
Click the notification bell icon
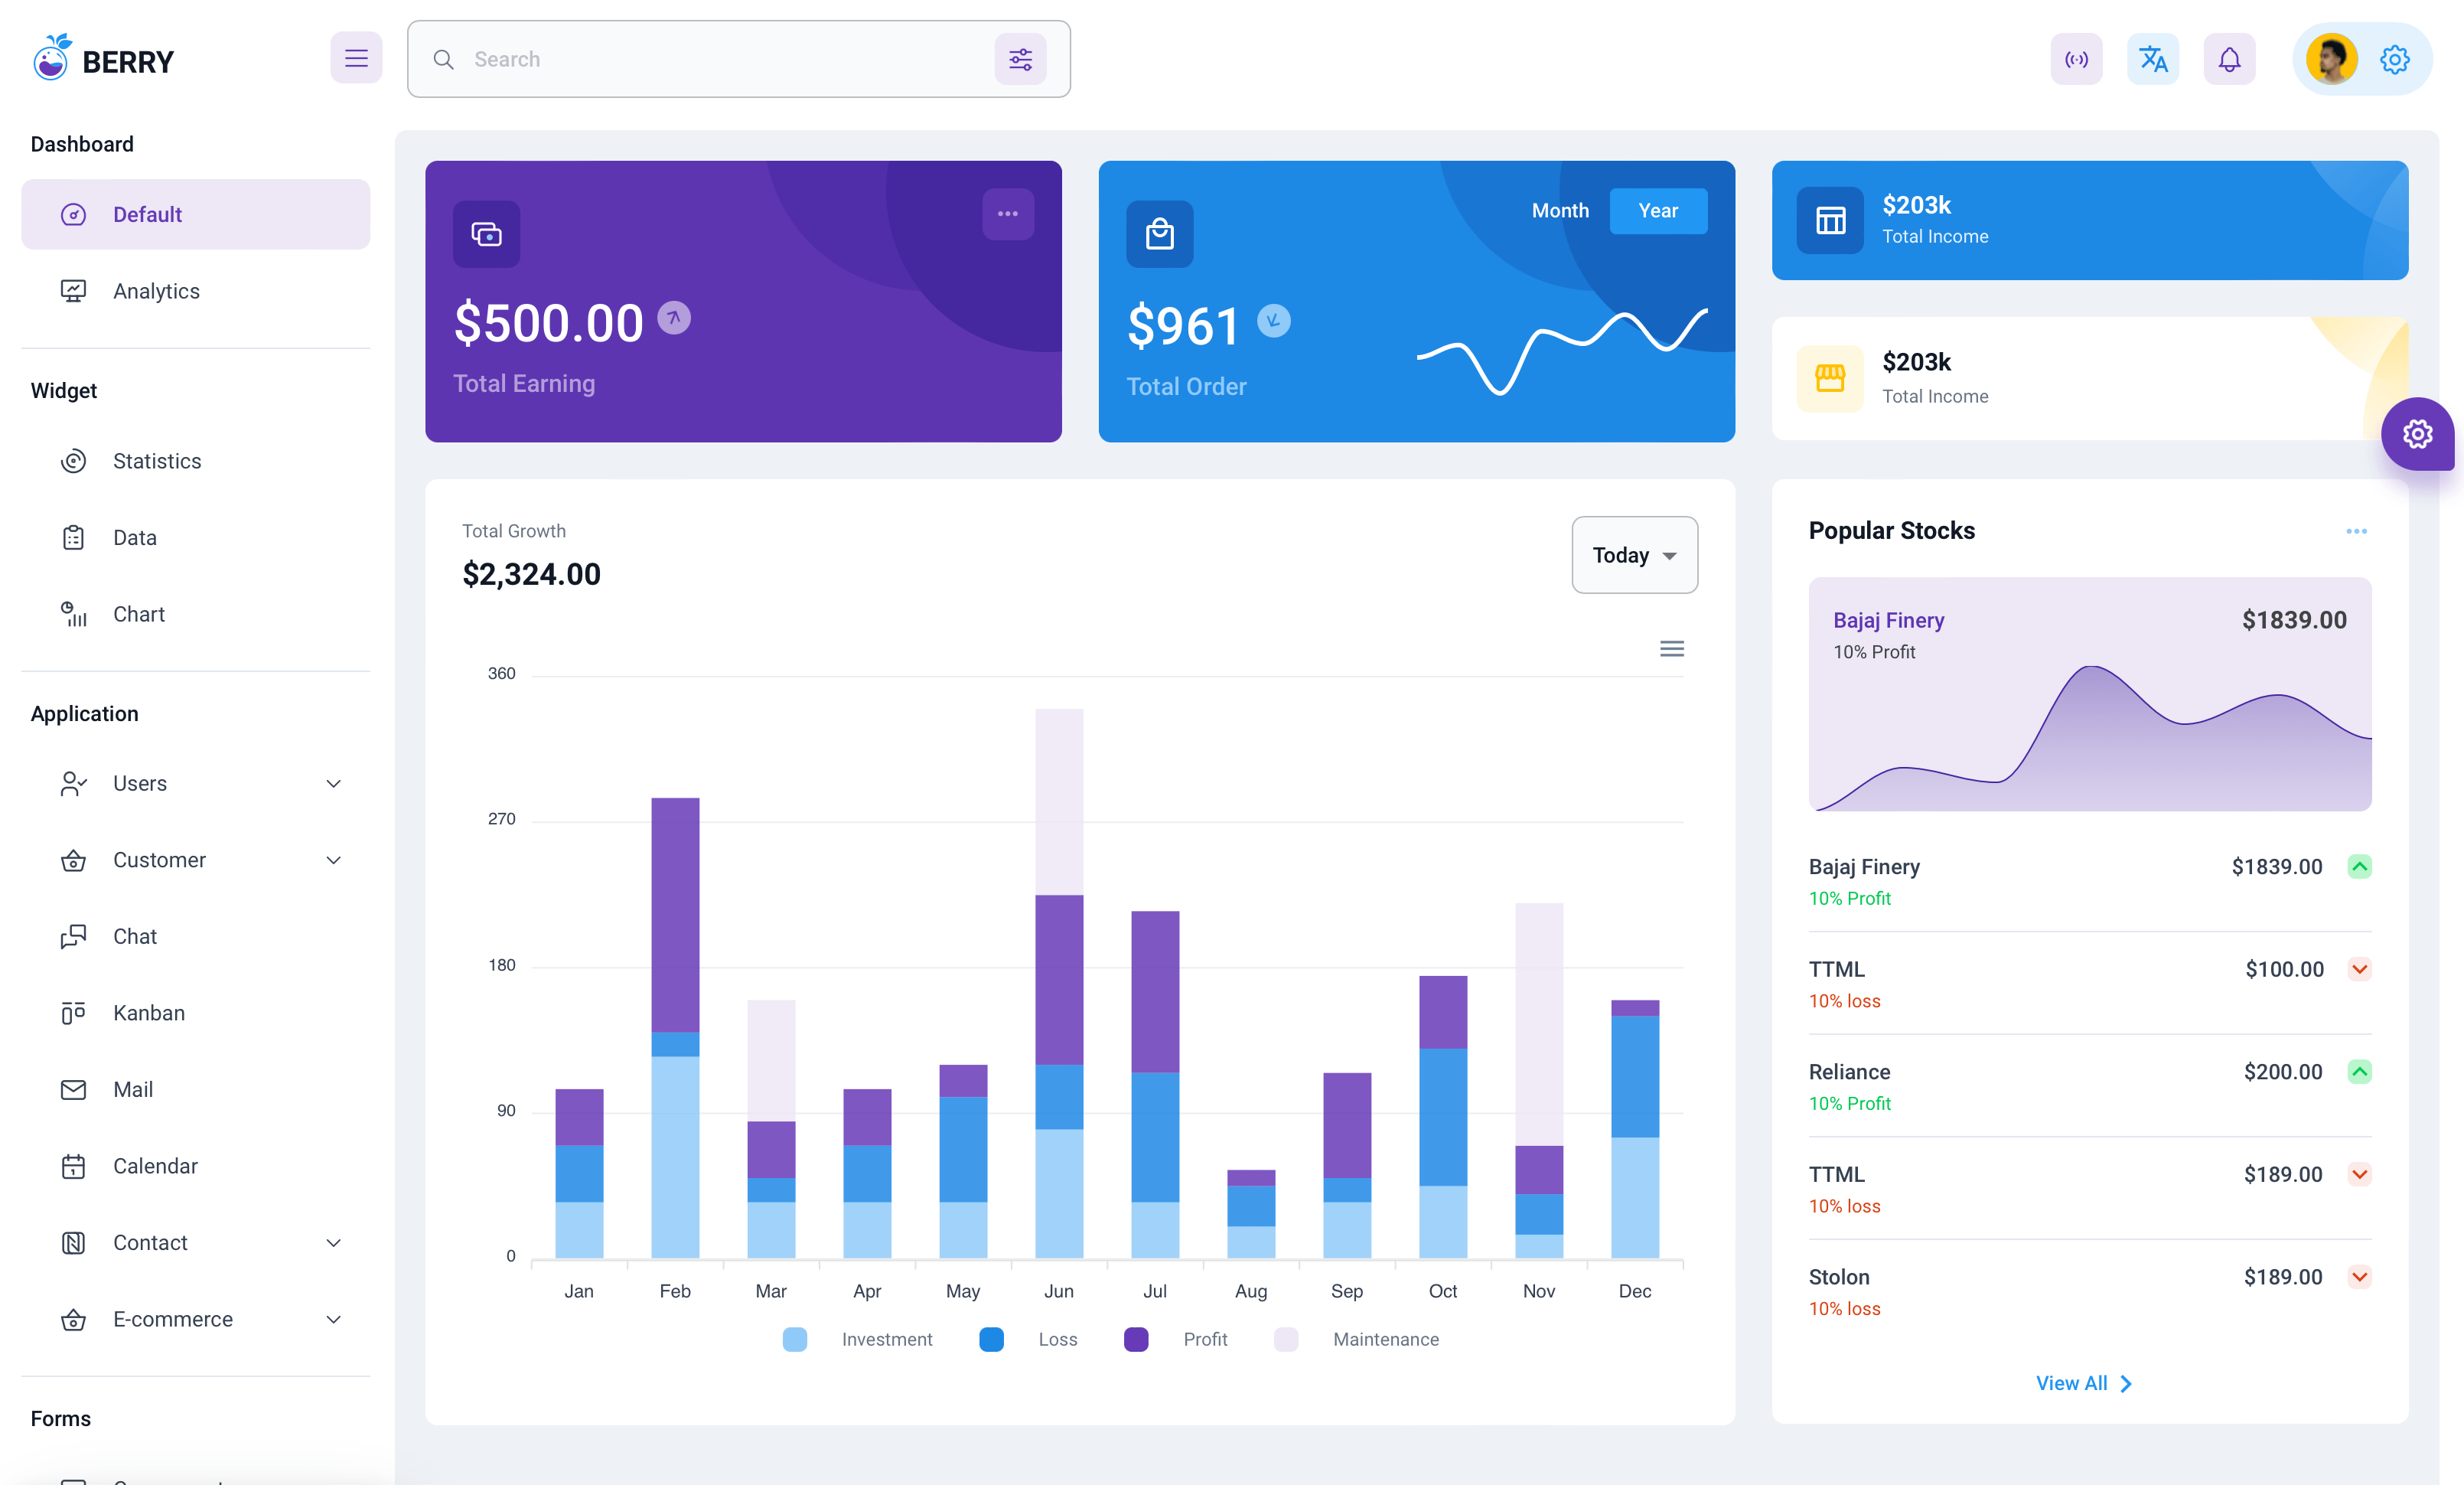tap(2230, 58)
